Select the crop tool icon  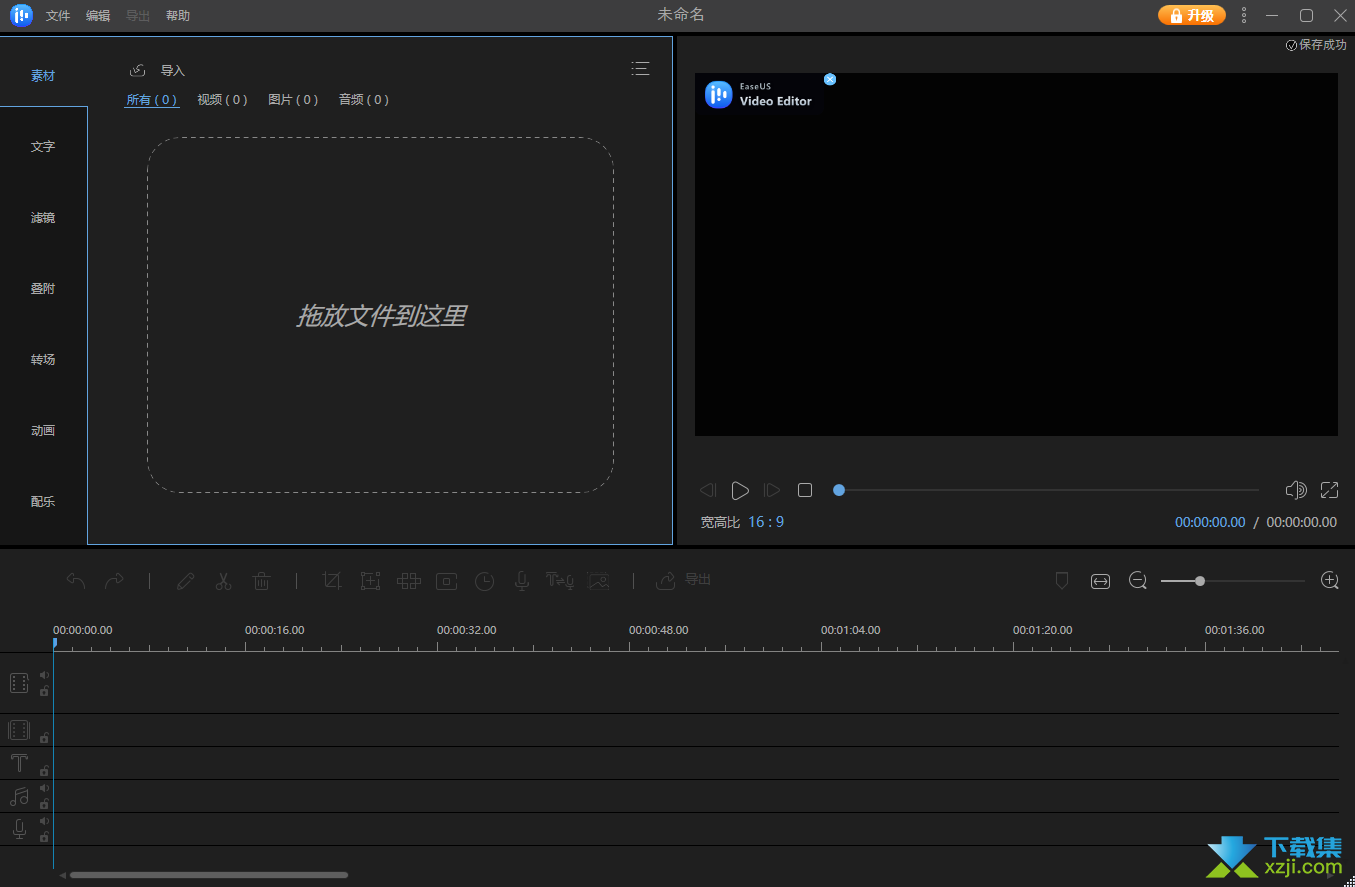click(x=332, y=581)
